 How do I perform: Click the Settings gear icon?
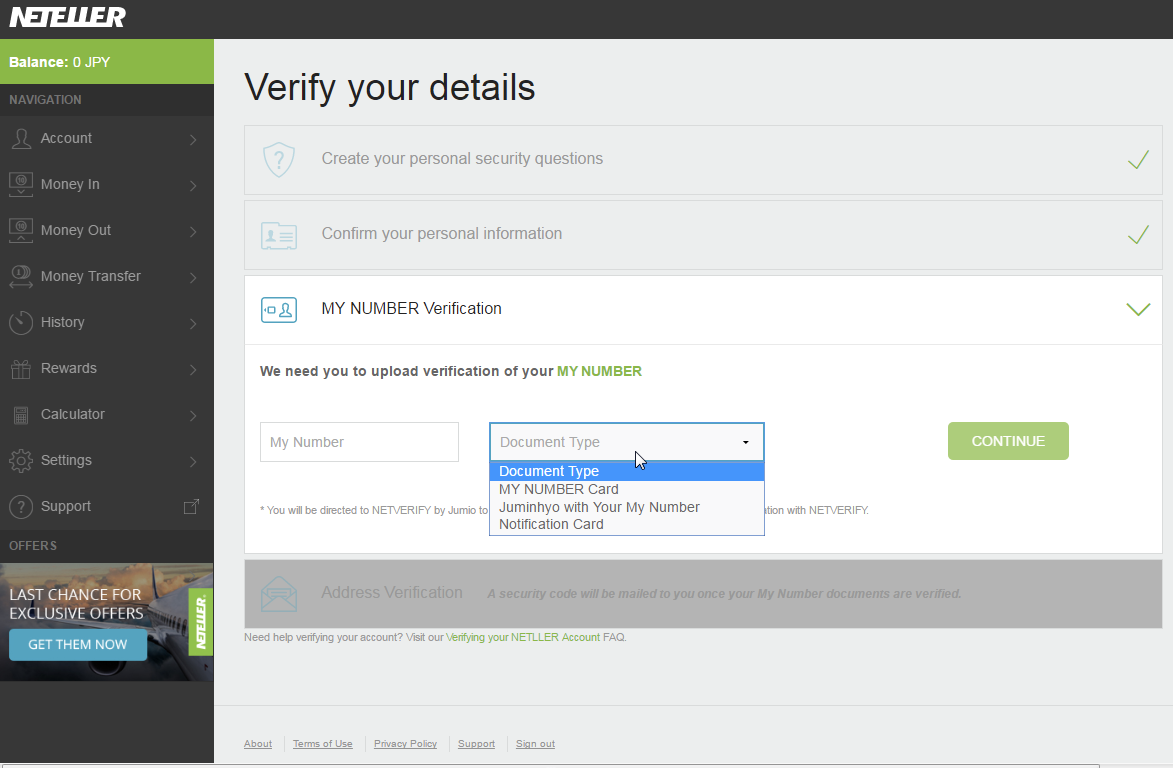(21, 461)
